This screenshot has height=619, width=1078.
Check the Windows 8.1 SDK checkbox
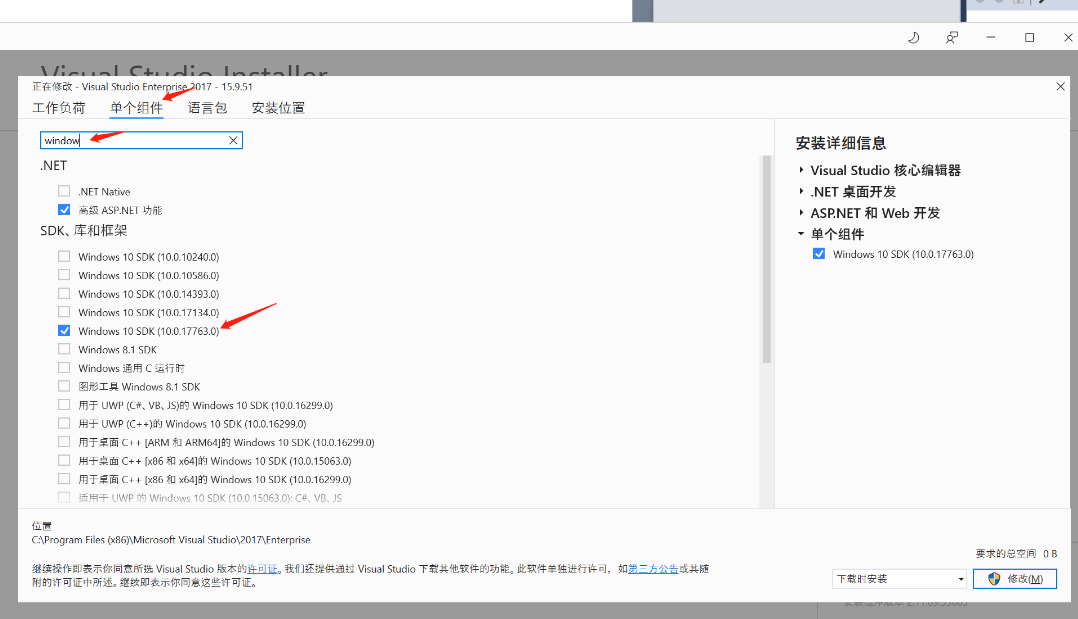(64, 349)
